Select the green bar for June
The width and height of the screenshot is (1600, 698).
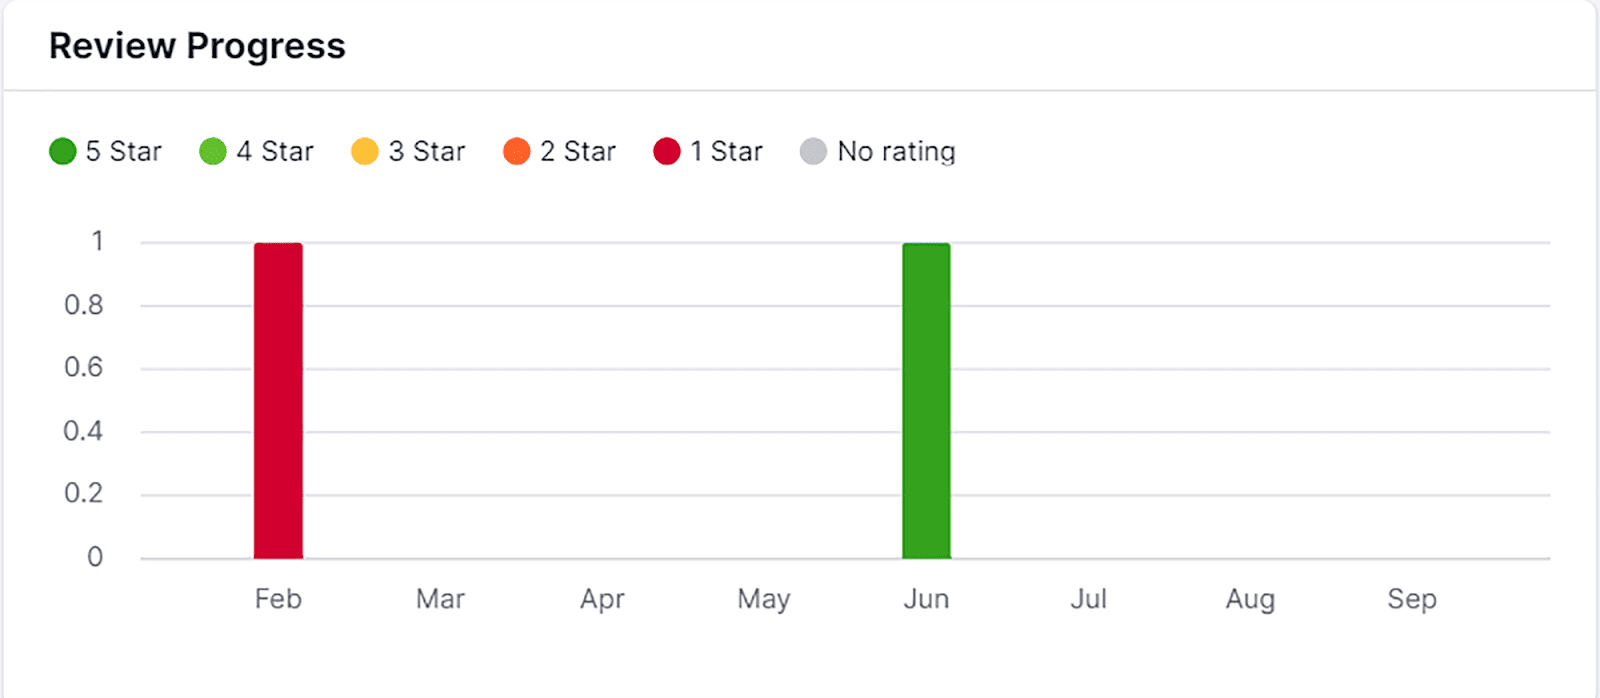926,400
